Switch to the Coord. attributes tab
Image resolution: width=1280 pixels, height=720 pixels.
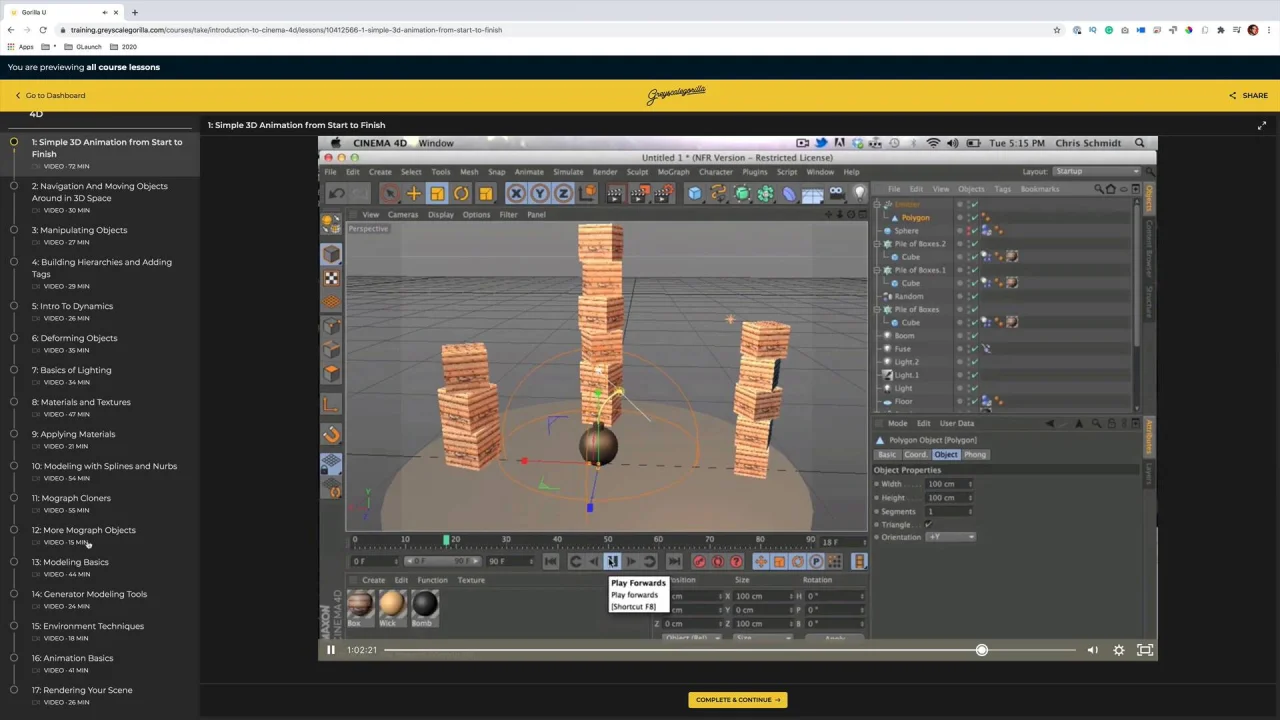click(916, 455)
